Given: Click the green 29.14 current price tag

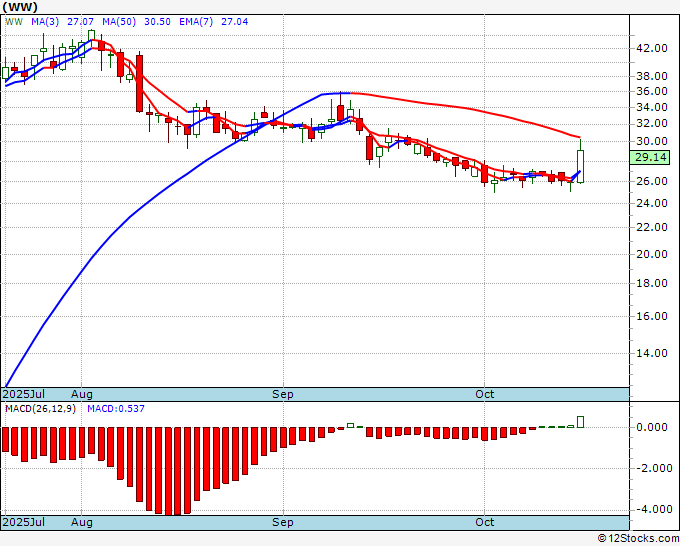Looking at the screenshot, I should (x=649, y=157).
